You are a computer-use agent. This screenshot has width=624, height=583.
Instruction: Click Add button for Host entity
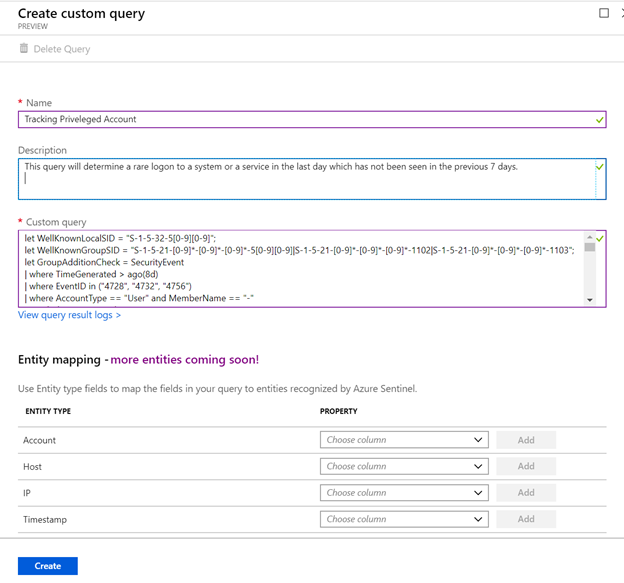click(525, 466)
